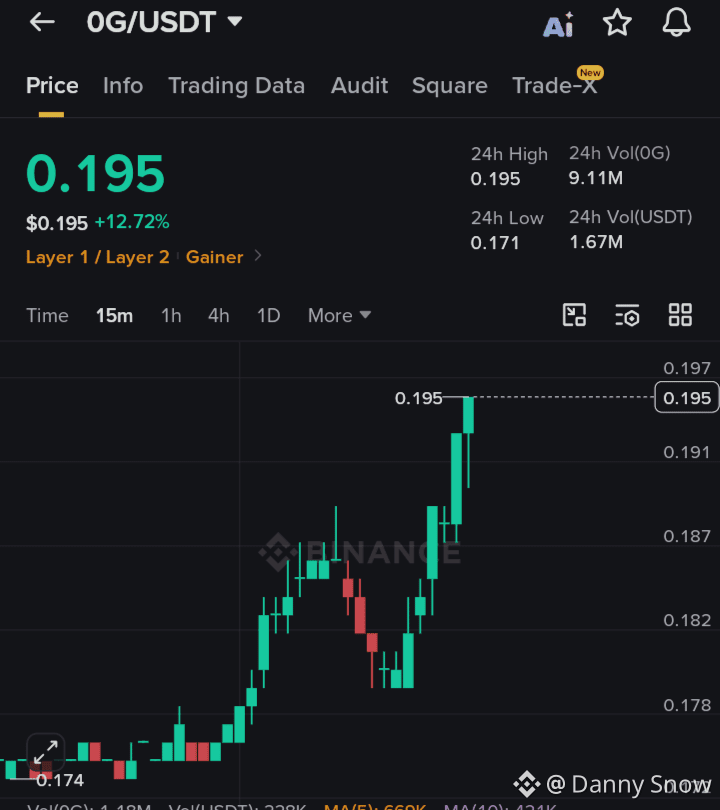Open the Gainer tag link
The height and width of the screenshot is (810, 720).
point(214,257)
